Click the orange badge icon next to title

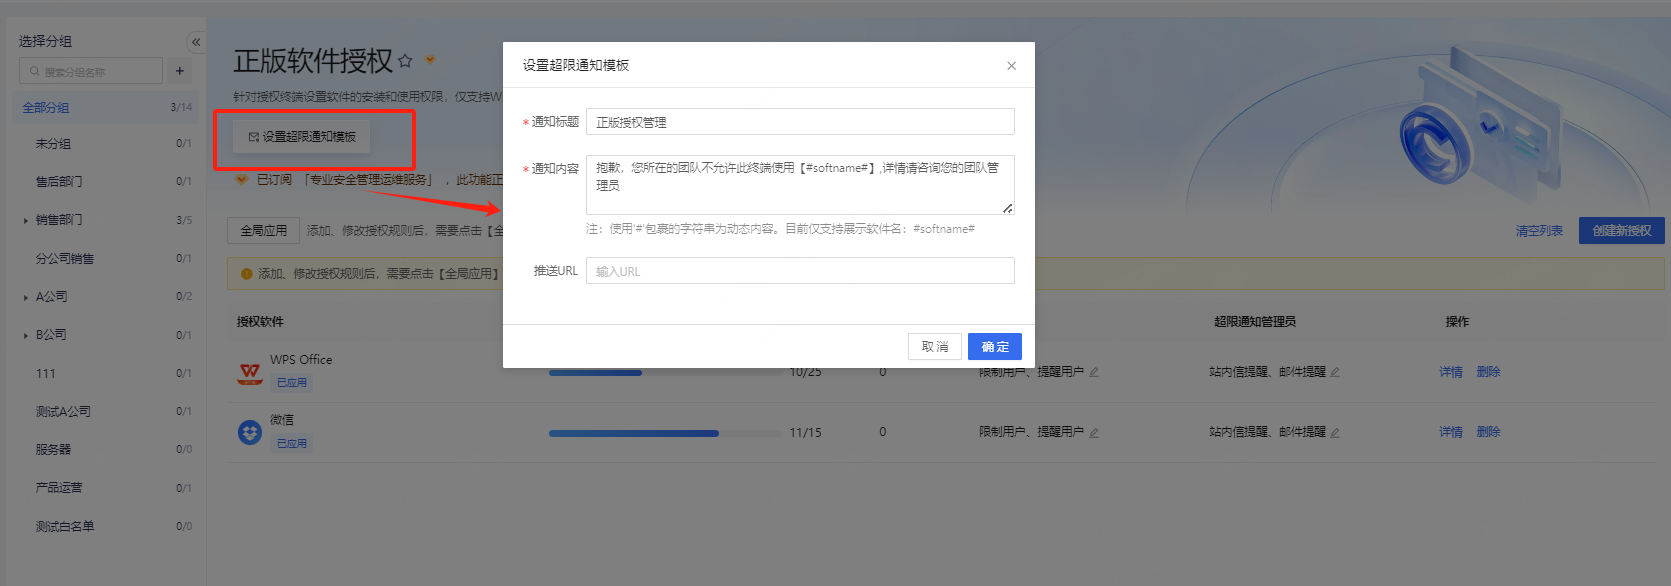[430, 60]
